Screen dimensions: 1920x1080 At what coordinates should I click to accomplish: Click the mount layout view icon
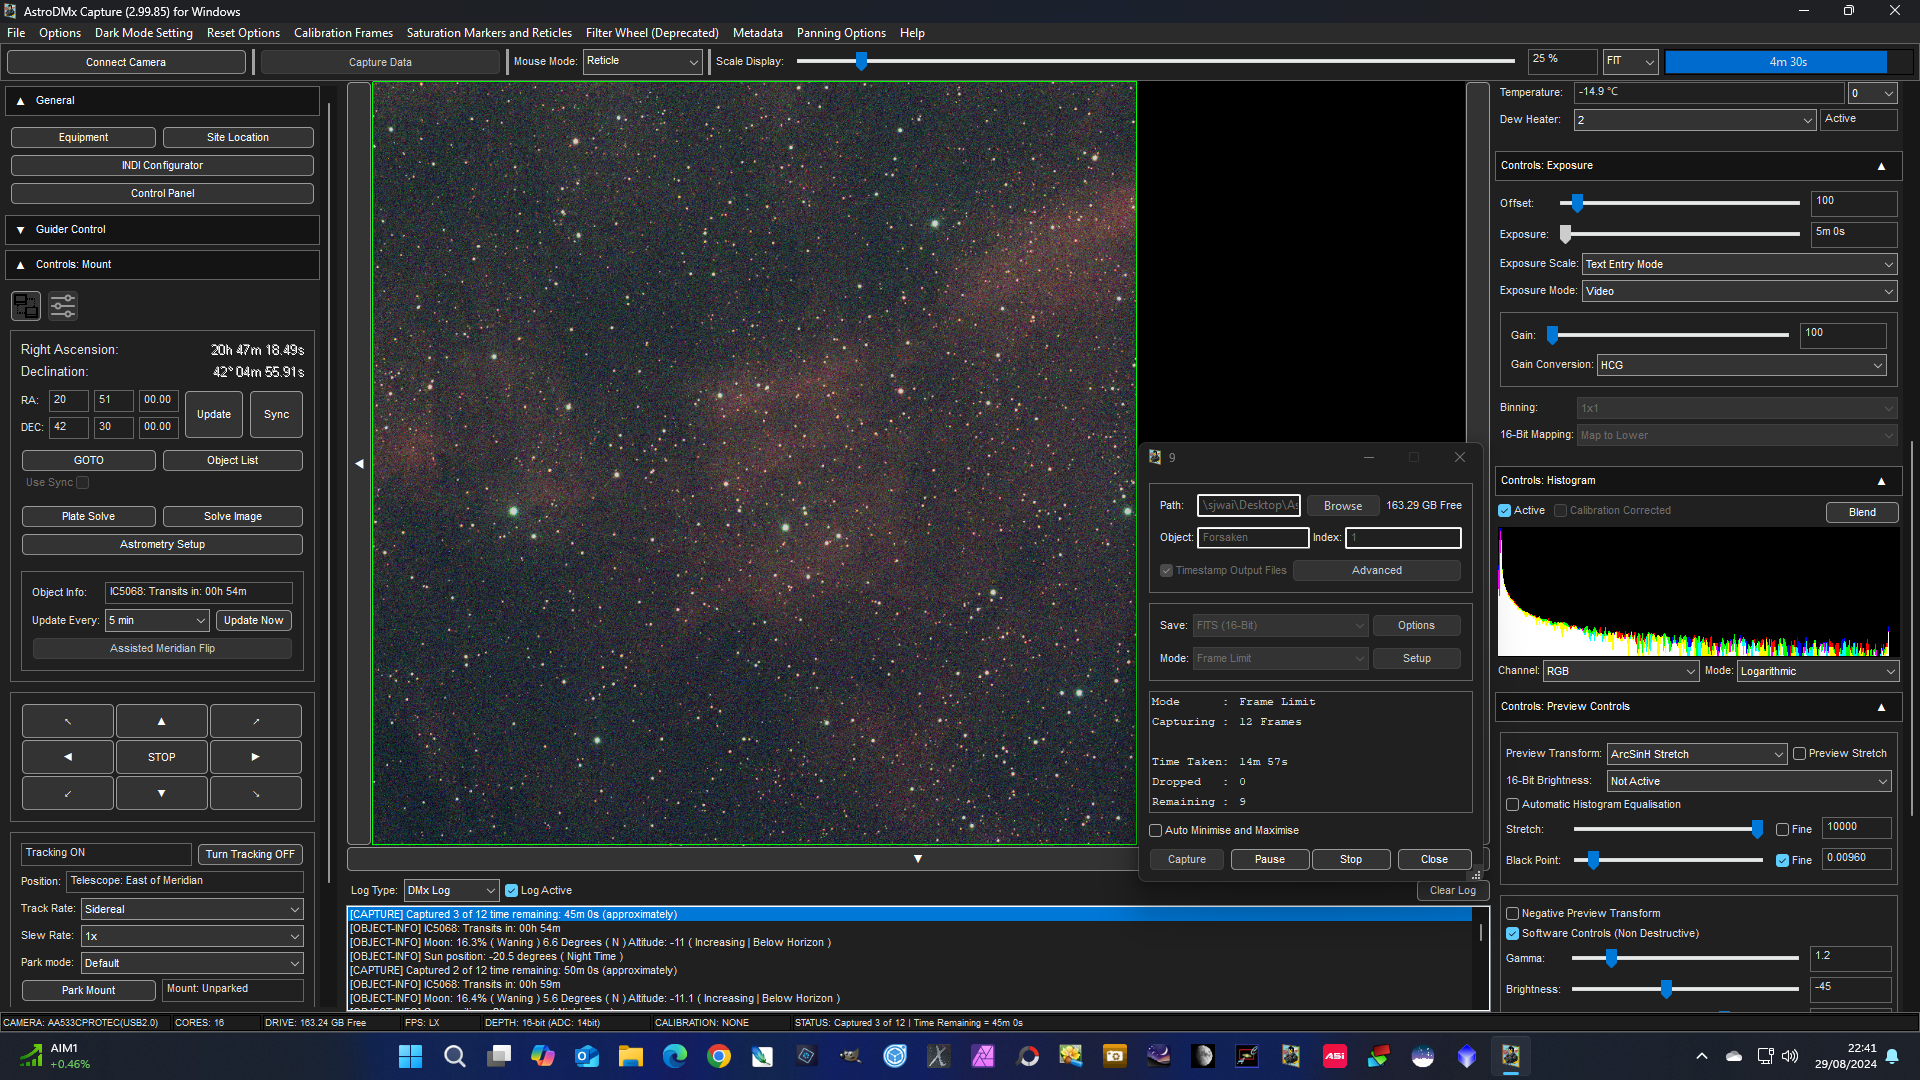coord(26,305)
